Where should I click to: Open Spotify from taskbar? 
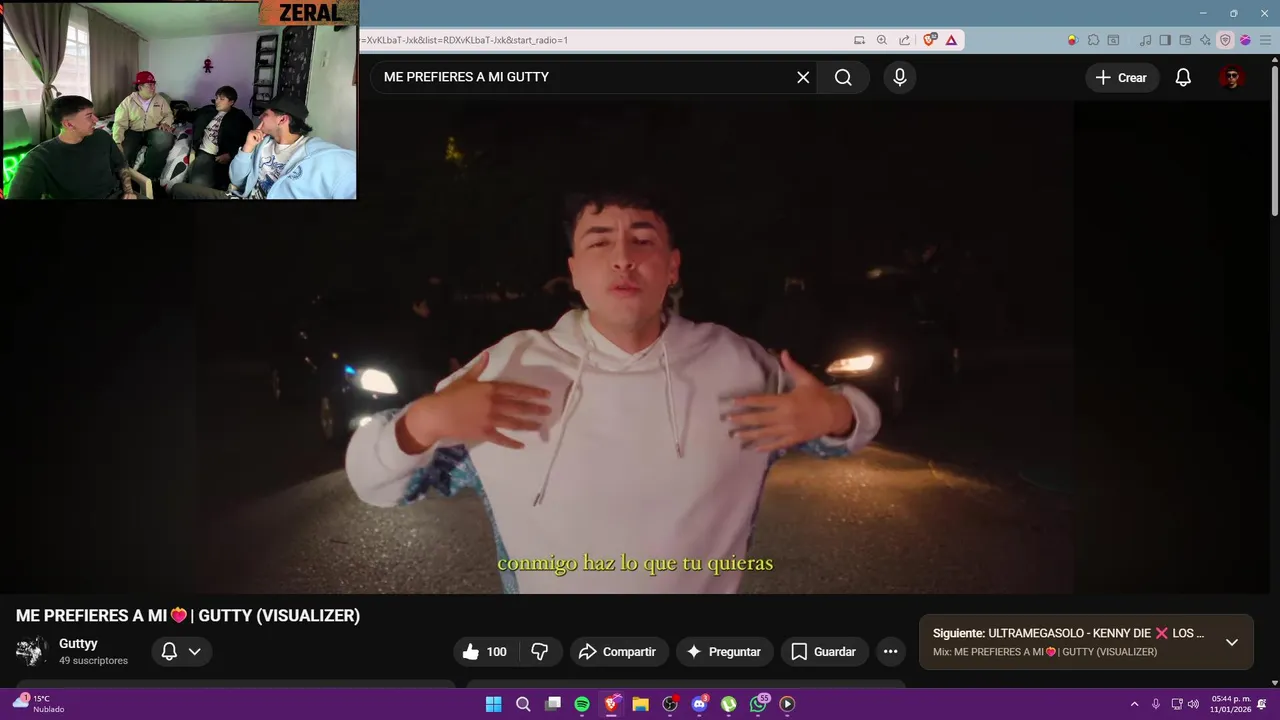582,704
